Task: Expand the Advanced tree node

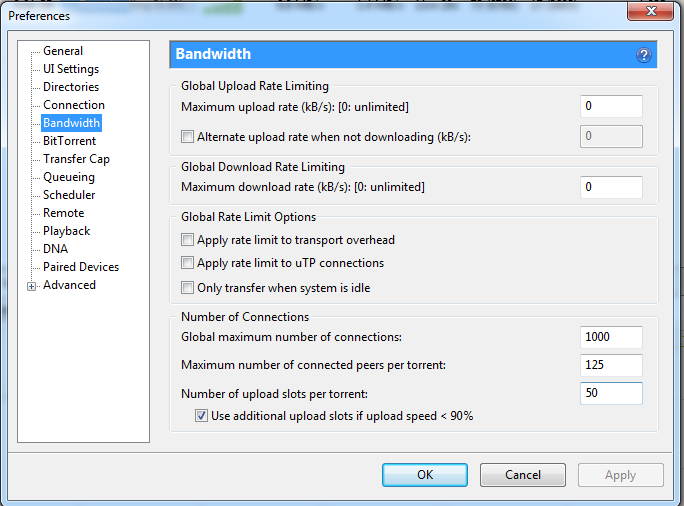Action: tap(31, 287)
